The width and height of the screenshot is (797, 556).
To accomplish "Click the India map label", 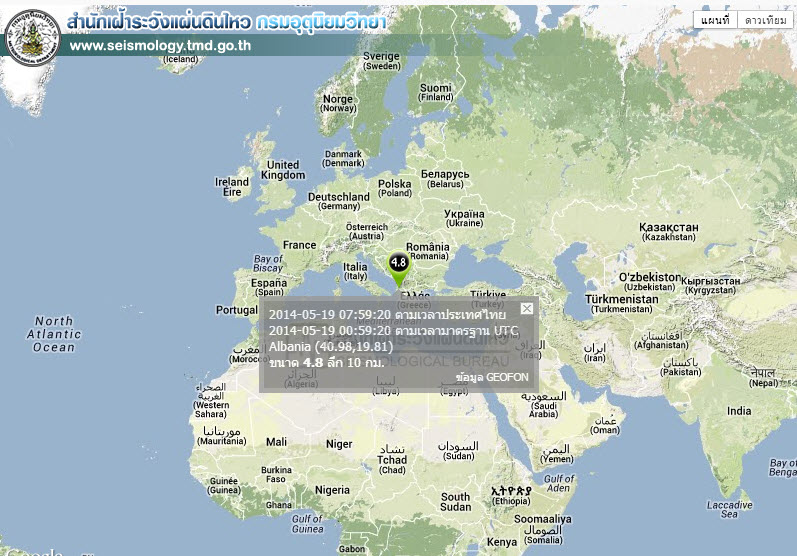I will pyautogui.click(x=739, y=411).
